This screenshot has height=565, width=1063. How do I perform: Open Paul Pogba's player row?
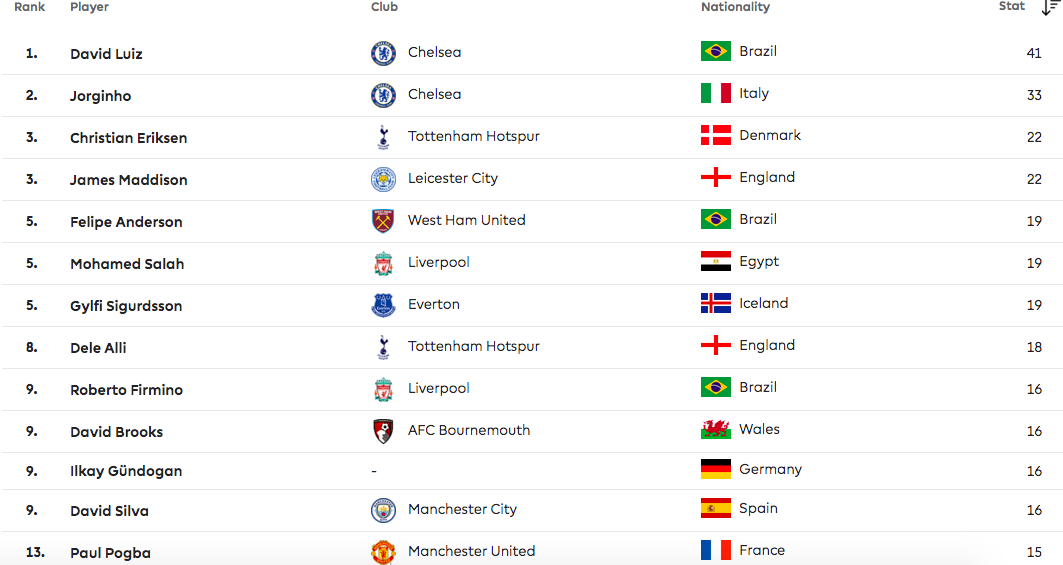pyautogui.click(x=110, y=553)
